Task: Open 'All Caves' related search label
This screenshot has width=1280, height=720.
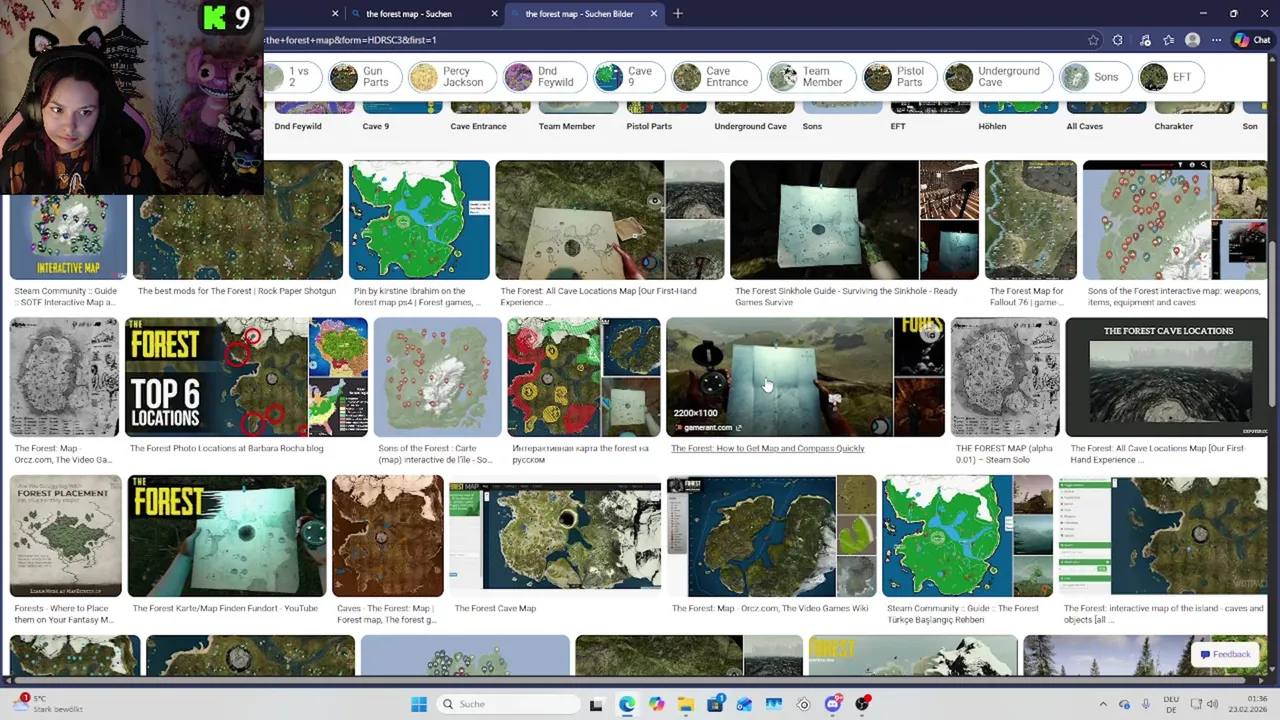Action: coord(1084,126)
